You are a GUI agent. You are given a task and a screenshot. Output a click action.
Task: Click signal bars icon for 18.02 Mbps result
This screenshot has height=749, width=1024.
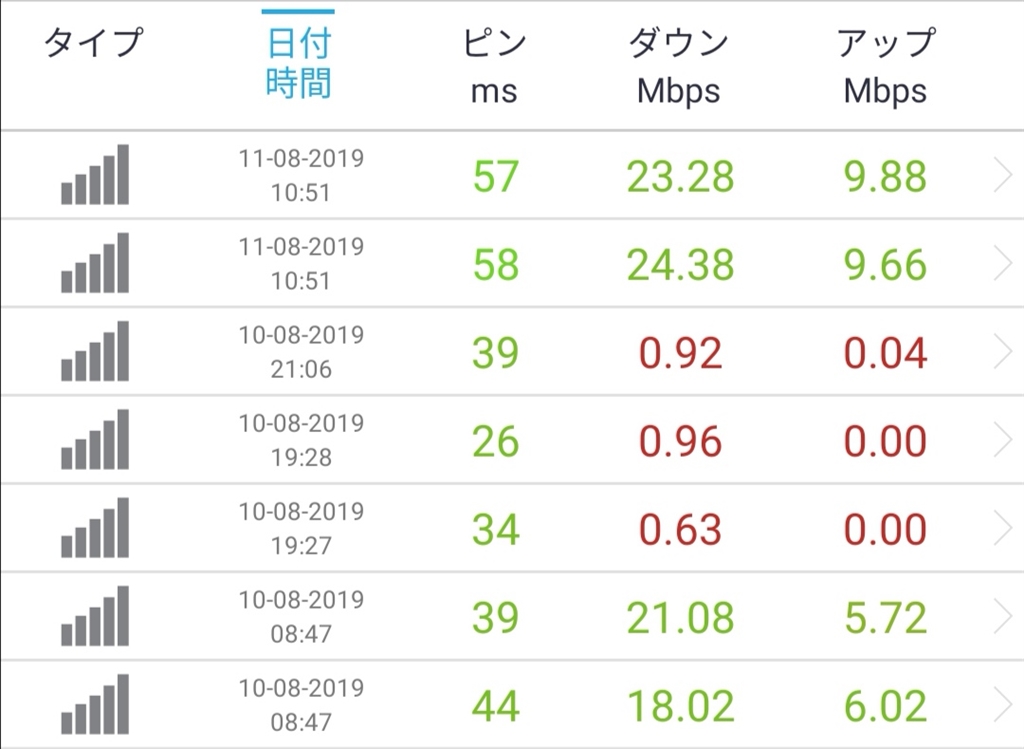pos(95,704)
